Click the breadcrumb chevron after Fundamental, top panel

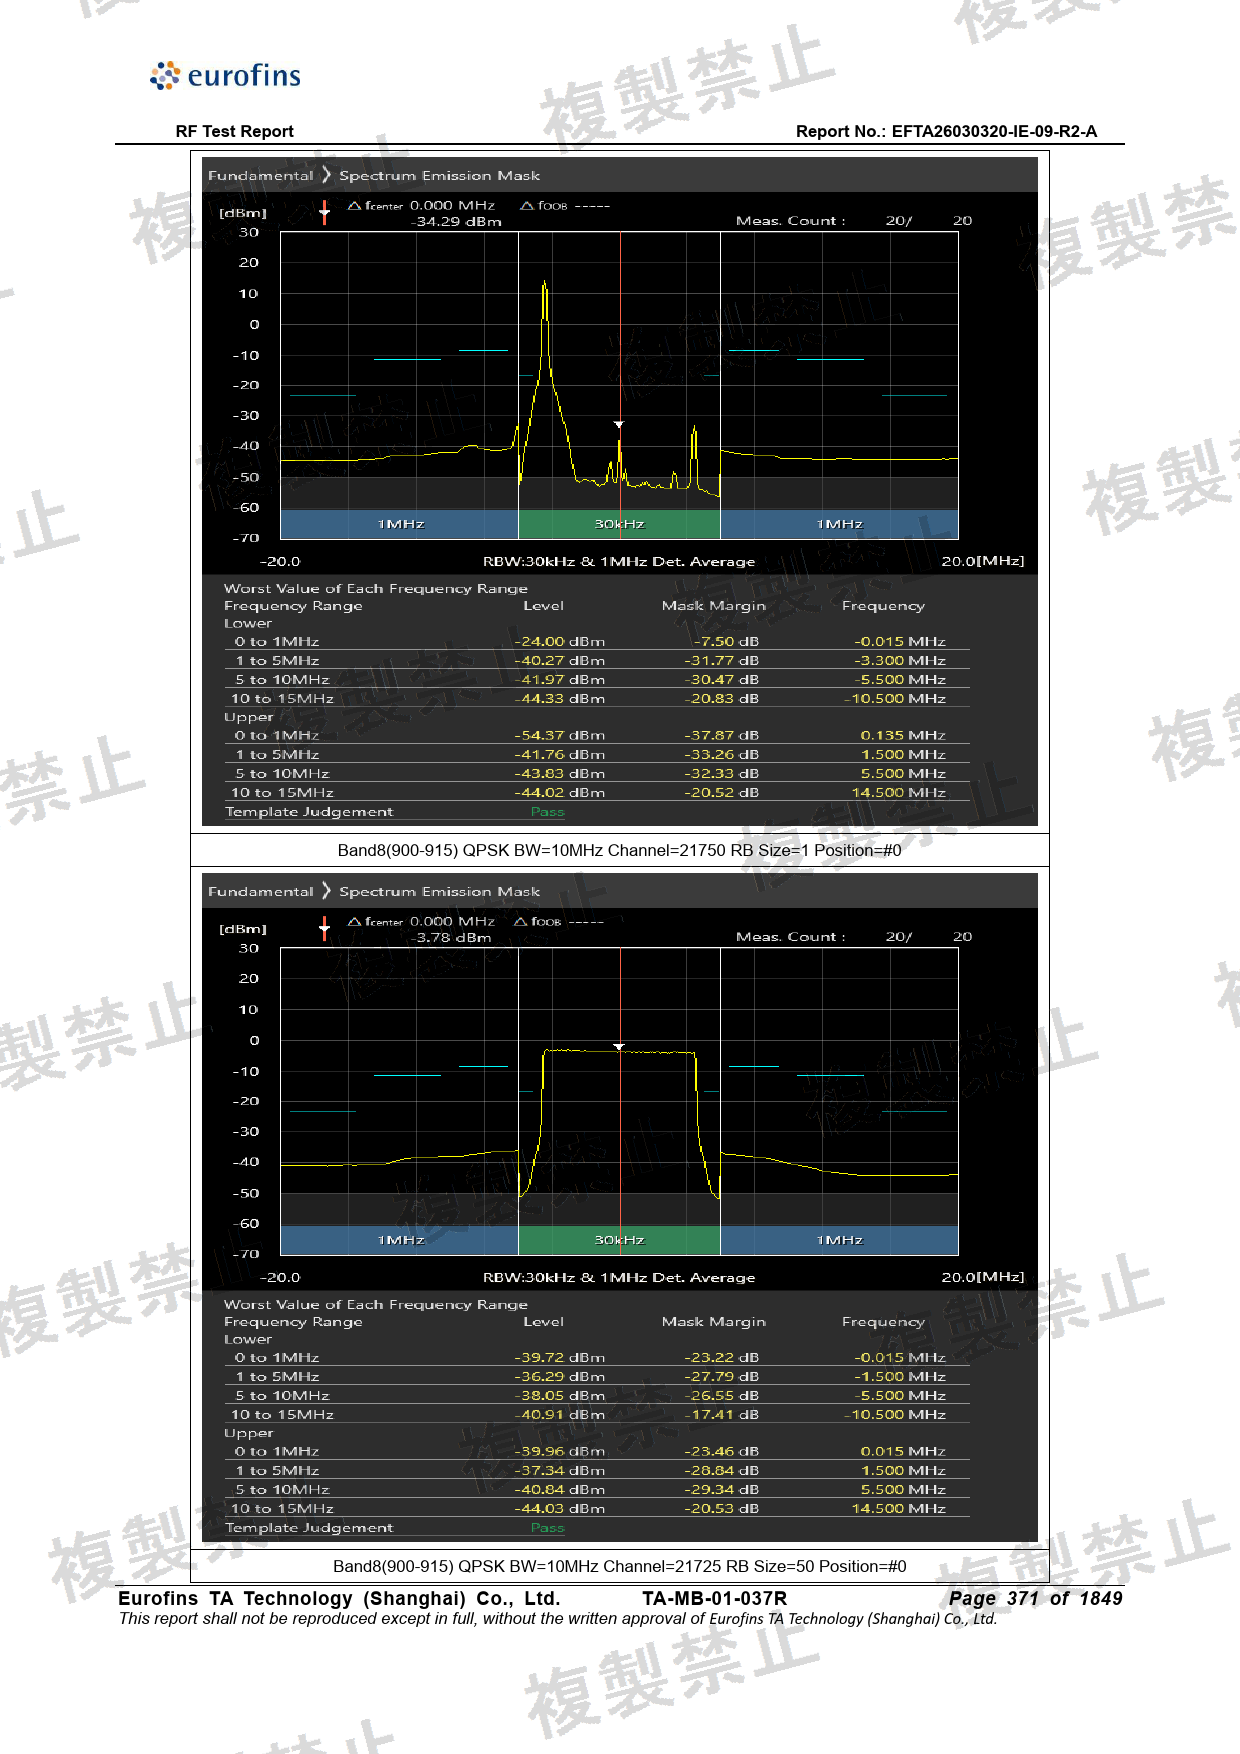point(326,175)
